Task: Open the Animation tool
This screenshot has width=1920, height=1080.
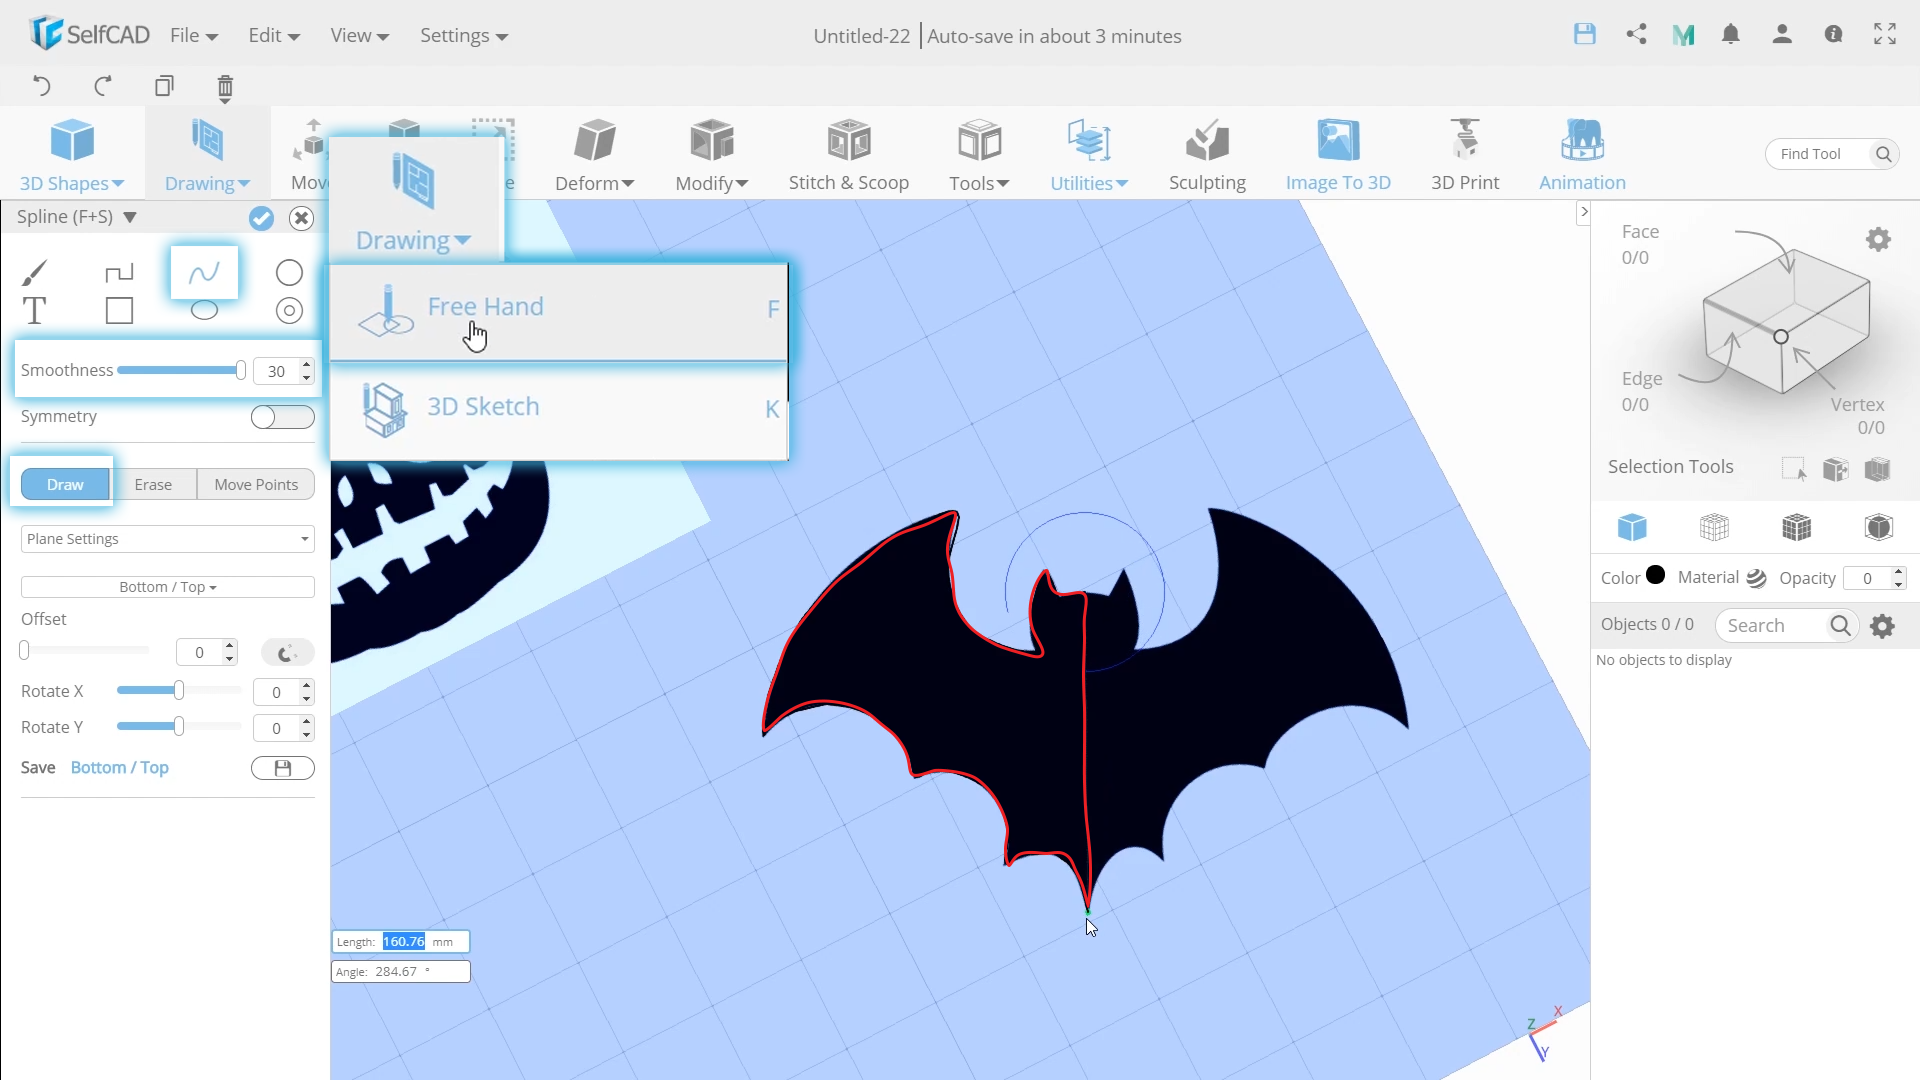Action: 1582,155
